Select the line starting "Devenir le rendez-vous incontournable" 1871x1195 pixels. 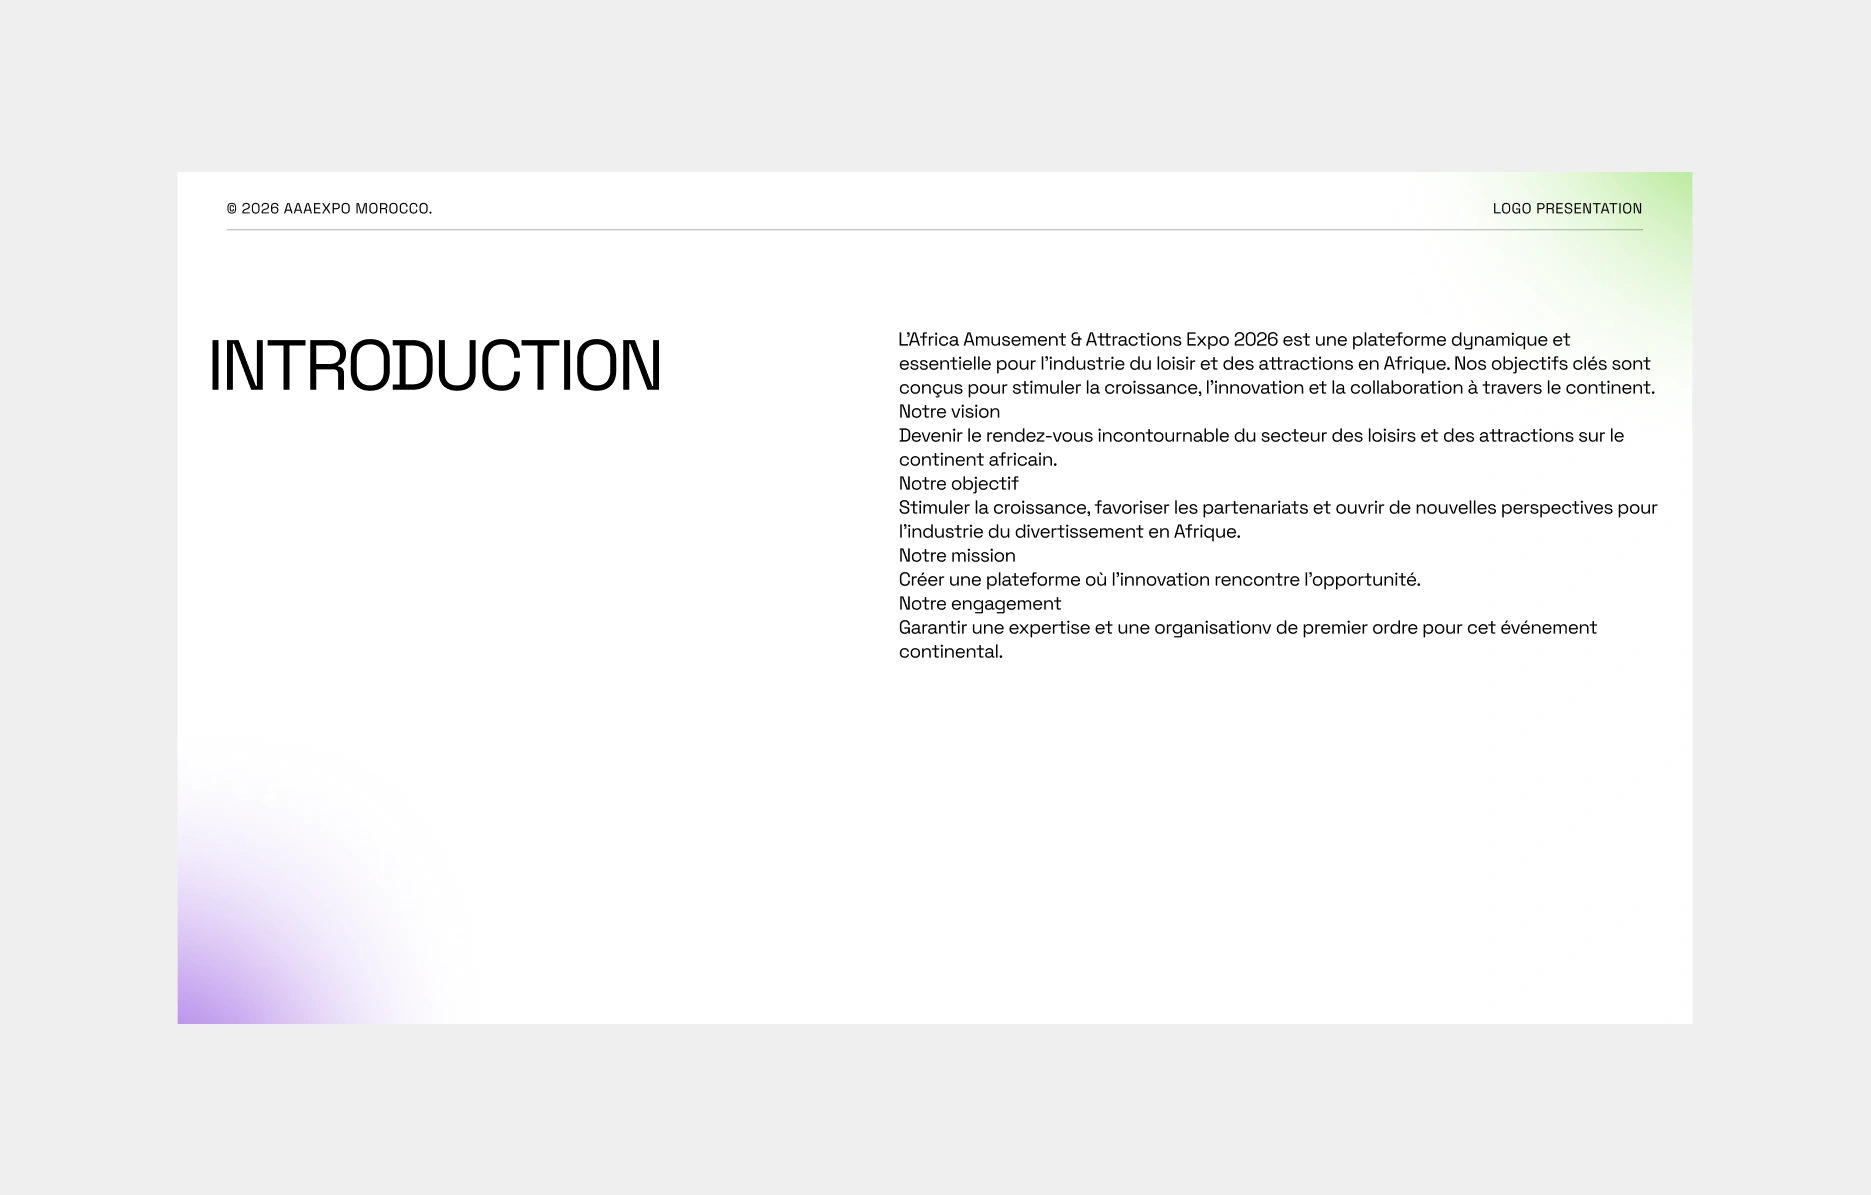1261,436
